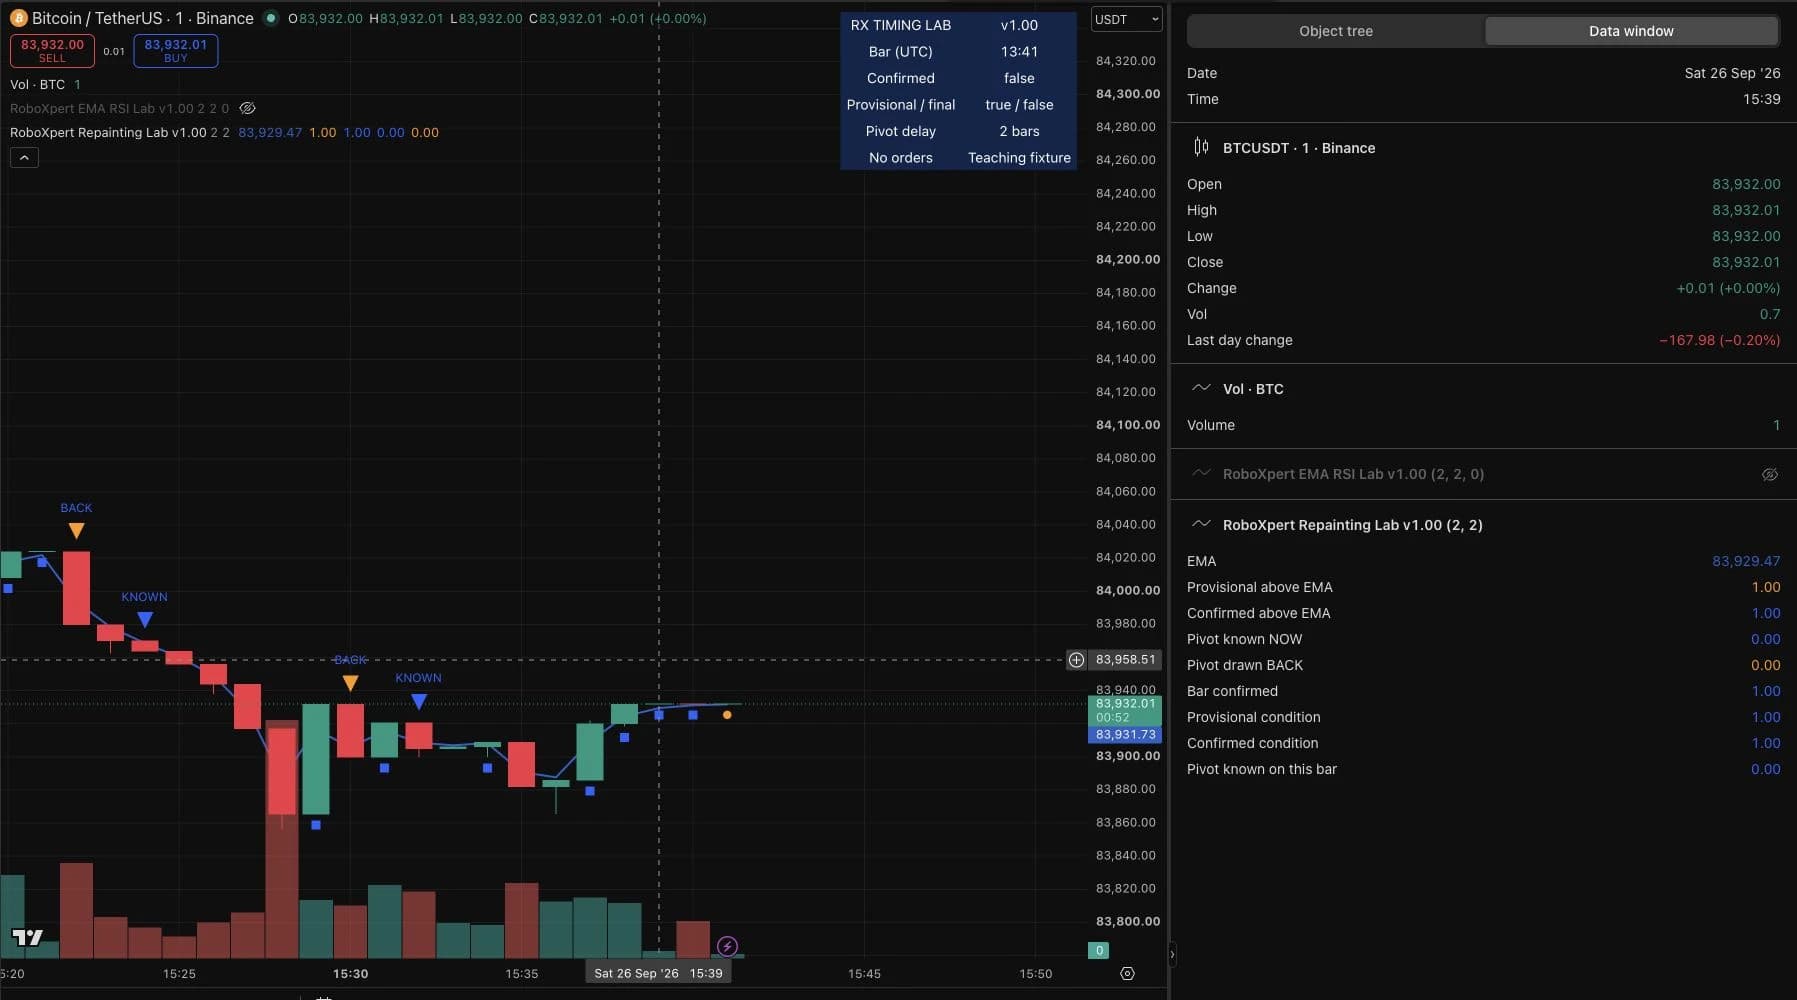
Task: Click the 84,100.00 price axis label
Action: click(1128, 425)
